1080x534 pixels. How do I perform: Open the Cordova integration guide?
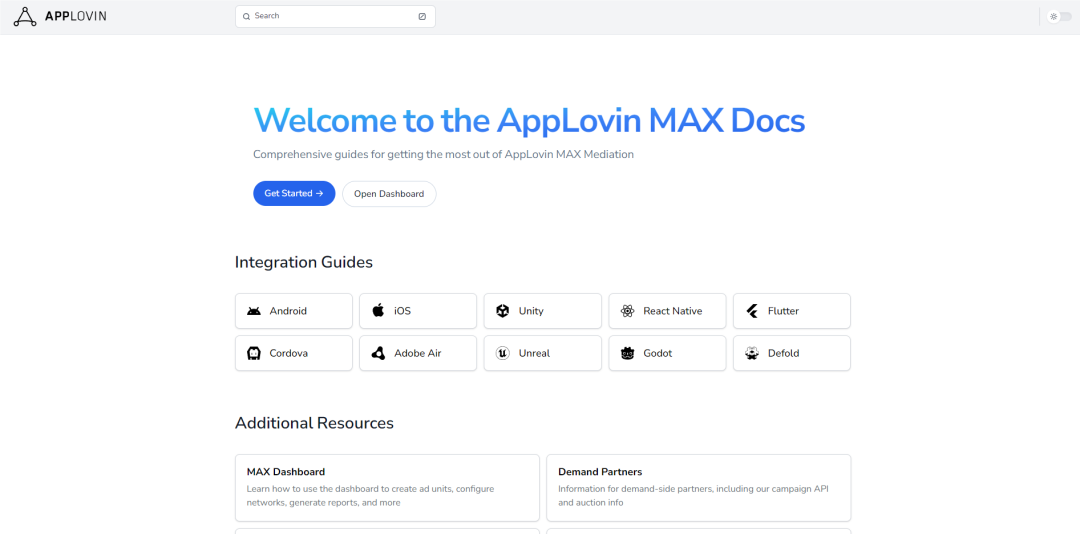pyautogui.click(x=293, y=353)
